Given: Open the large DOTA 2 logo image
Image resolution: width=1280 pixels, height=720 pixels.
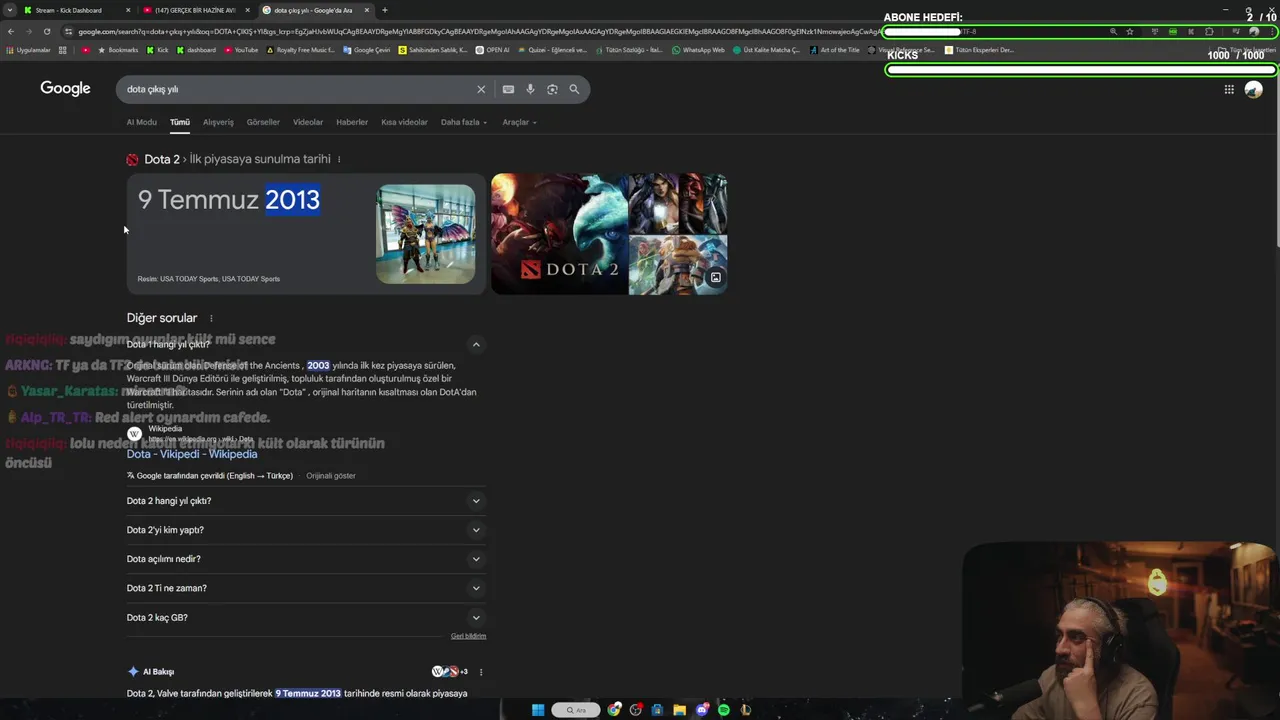Looking at the screenshot, I should pos(559,234).
